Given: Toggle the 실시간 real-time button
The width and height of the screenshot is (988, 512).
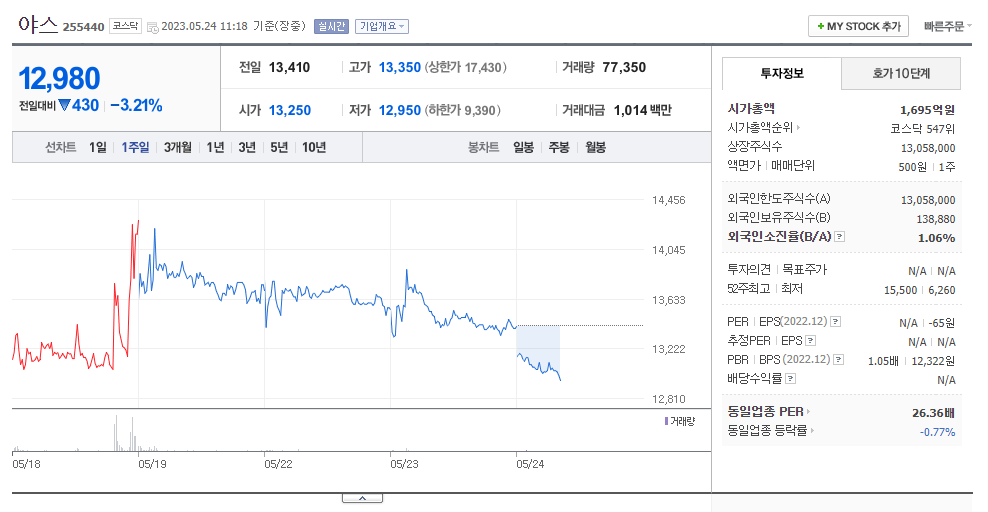Looking at the screenshot, I should click(x=331, y=26).
